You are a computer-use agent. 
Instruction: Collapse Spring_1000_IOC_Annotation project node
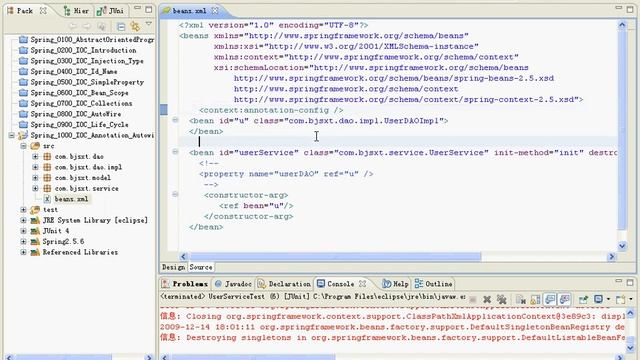coord(11,135)
